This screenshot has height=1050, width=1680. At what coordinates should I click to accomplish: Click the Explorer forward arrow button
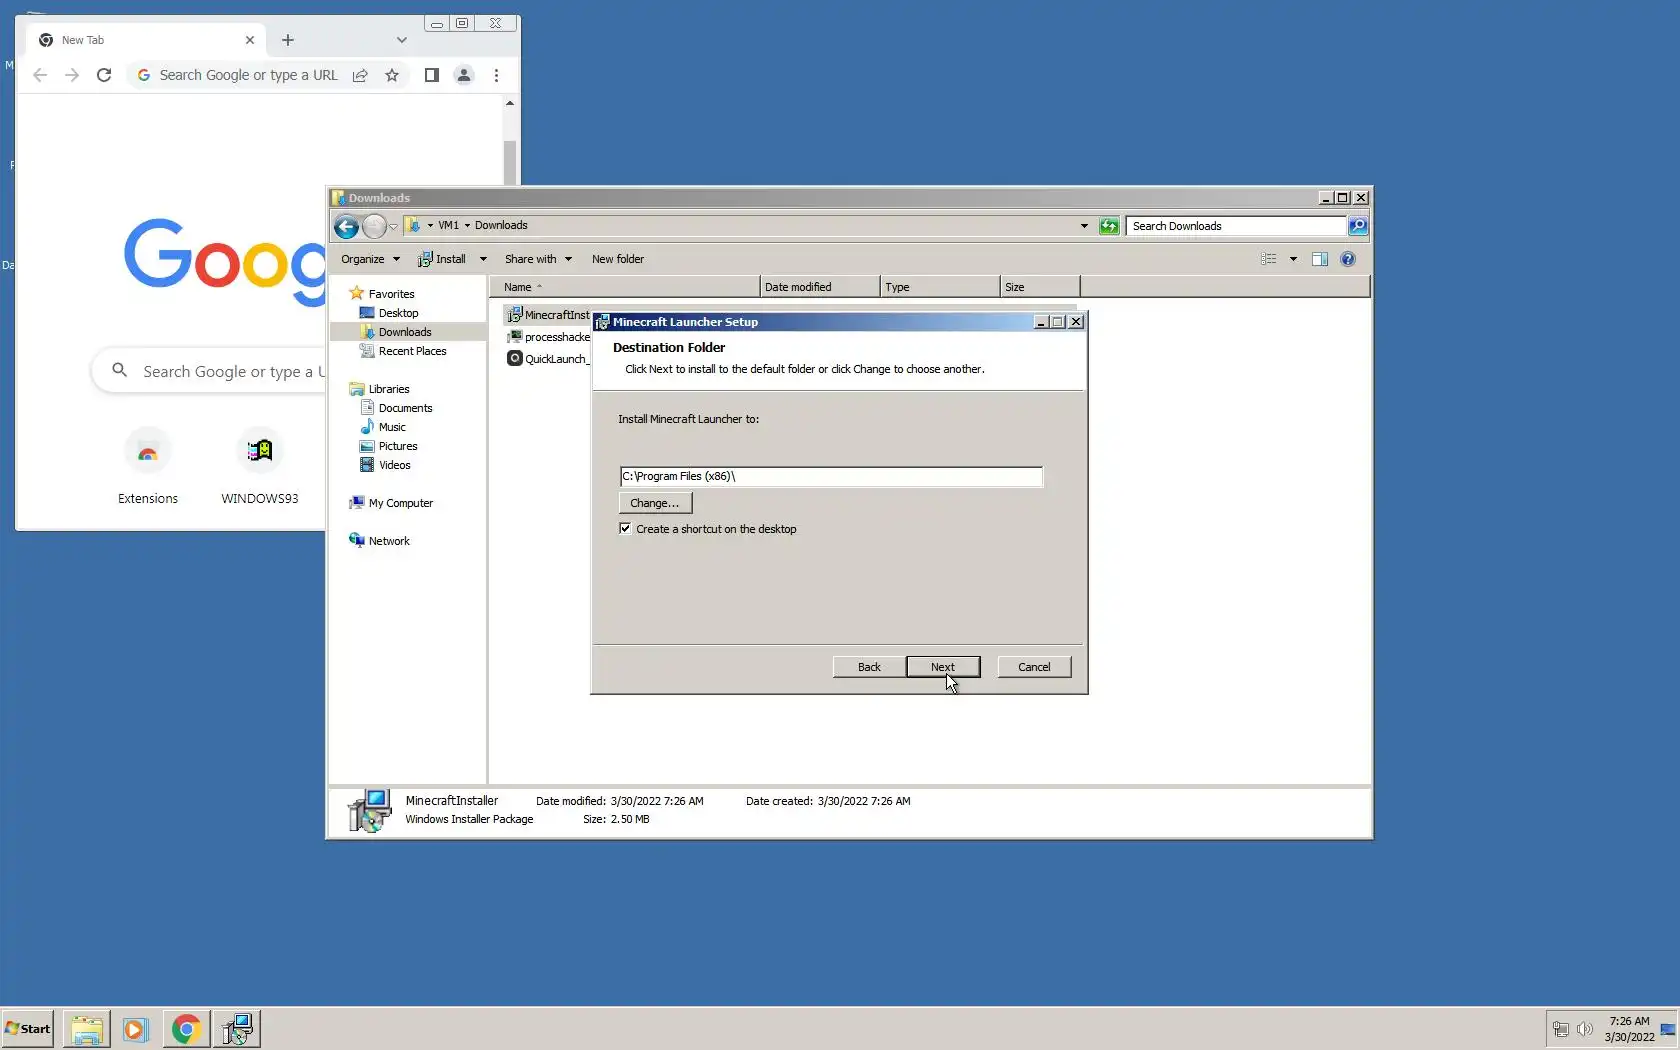374,226
